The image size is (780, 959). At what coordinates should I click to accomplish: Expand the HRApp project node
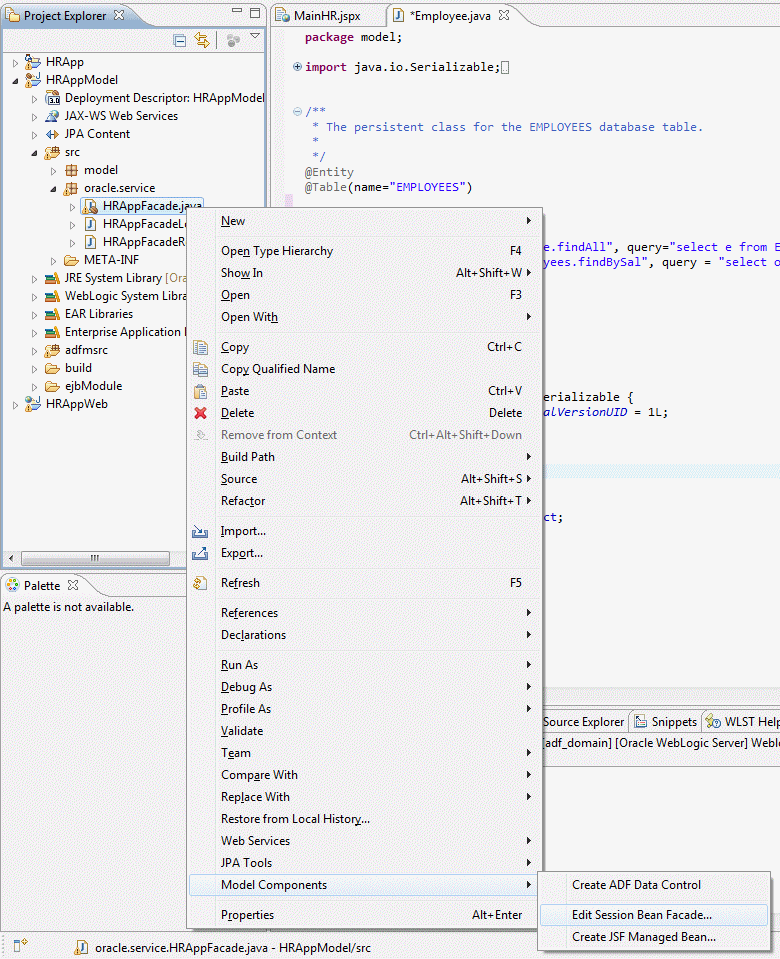pos(15,62)
